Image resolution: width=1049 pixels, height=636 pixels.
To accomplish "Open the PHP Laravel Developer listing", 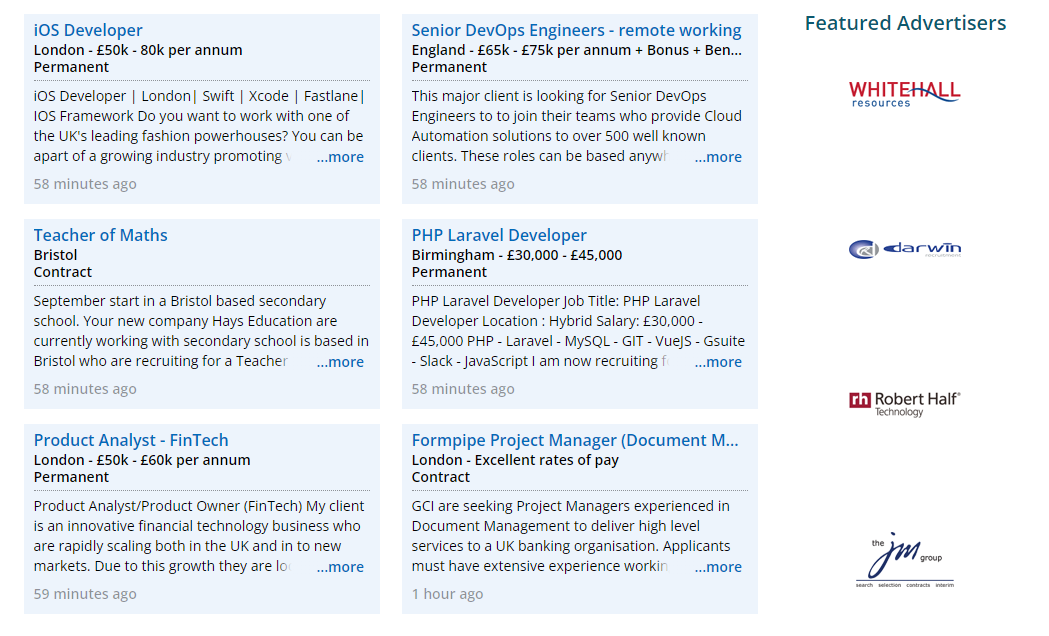I will point(499,235).
